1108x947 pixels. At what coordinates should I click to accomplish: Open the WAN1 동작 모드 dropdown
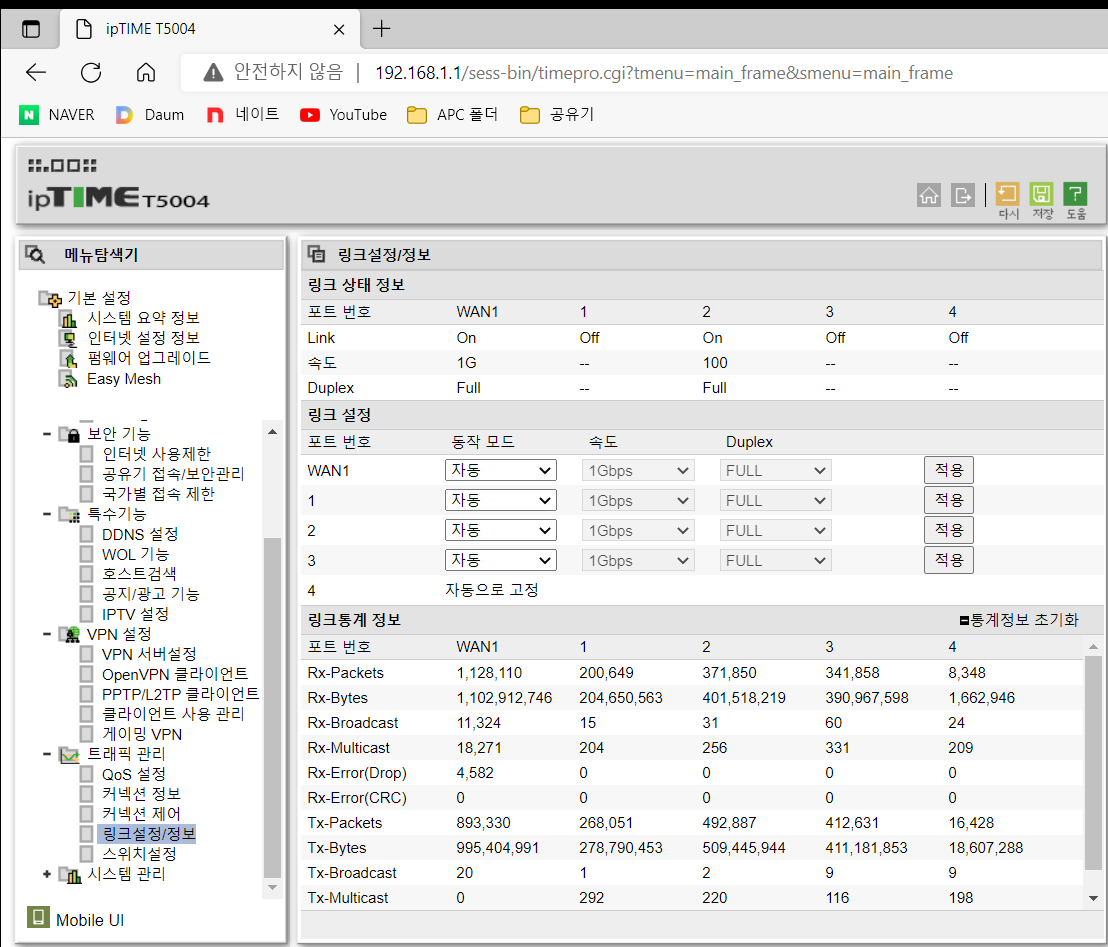click(x=500, y=471)
